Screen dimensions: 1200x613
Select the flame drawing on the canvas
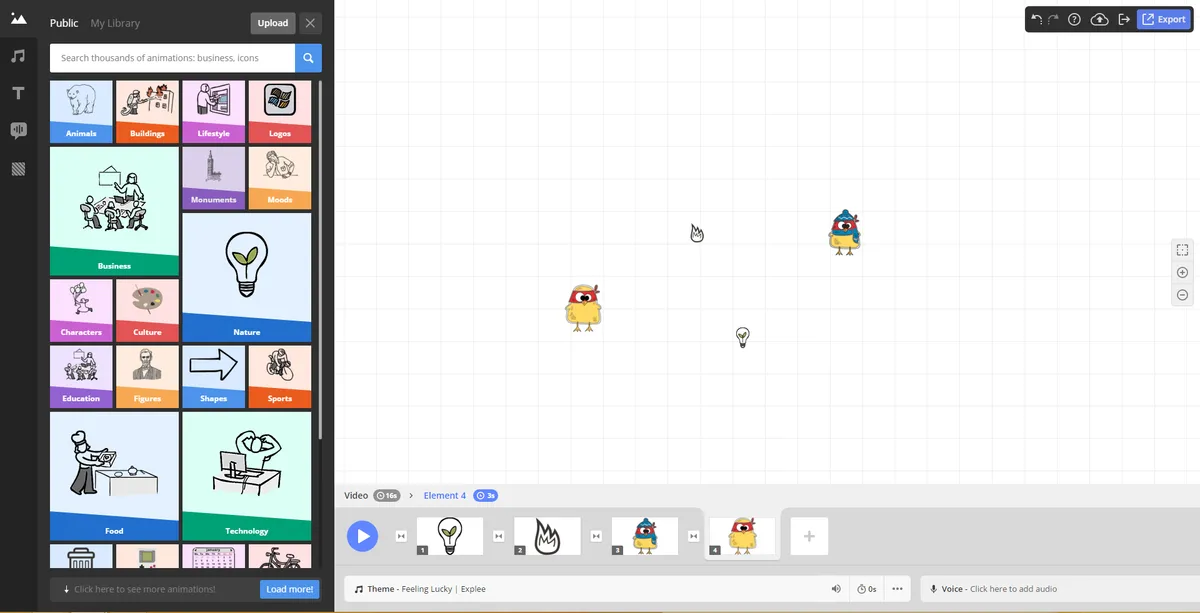coord(697,233)
